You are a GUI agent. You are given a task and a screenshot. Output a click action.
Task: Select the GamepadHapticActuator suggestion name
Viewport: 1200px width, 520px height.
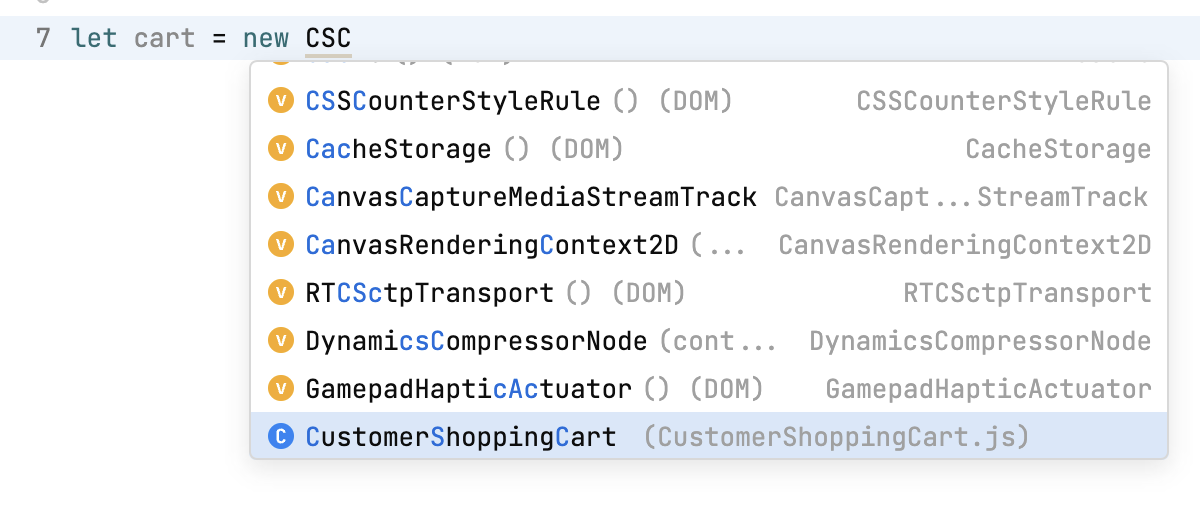click(468, 388)
